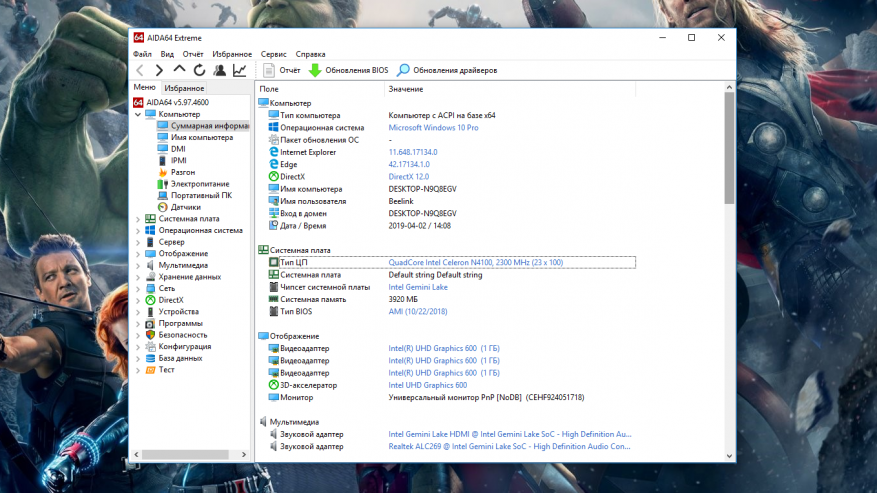Click the left arrow of the tree horizontal scrollbar
This screenshot has width=877, height=493.
tap(136, 454)
